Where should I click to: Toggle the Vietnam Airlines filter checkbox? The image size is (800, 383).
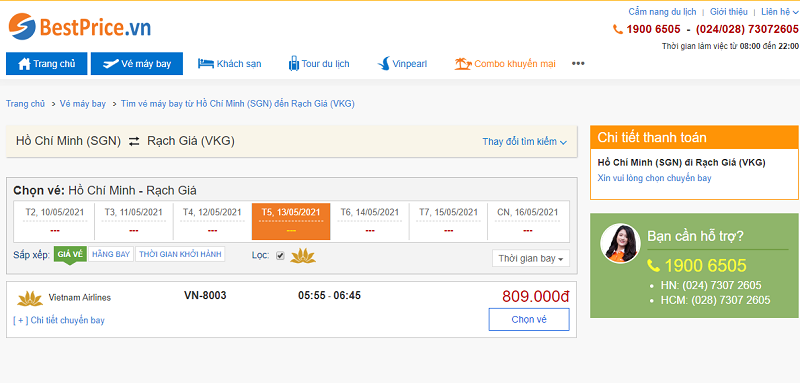coord(280,256)
